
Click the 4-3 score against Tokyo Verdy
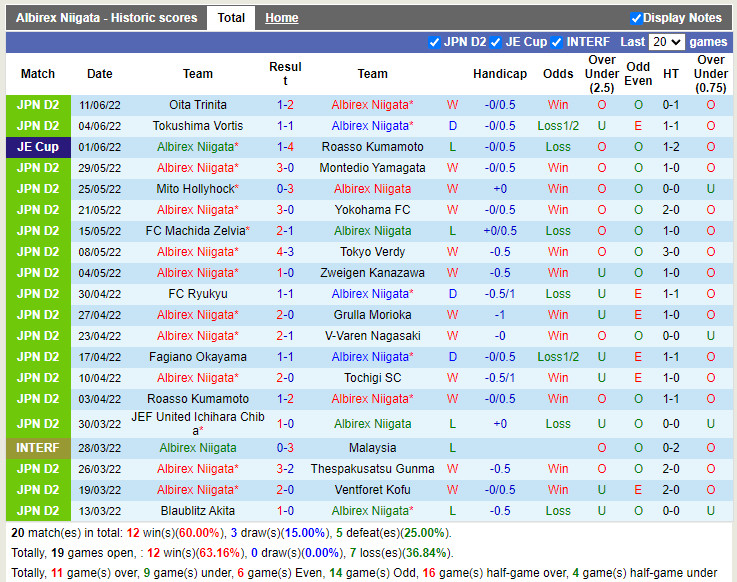pyautogui.click(x=285, y=252)
